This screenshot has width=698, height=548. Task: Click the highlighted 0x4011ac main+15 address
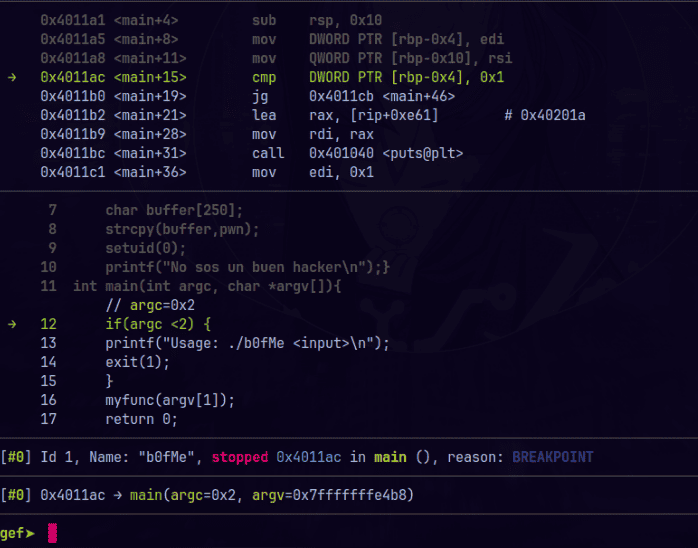click(x=113, y=77)
